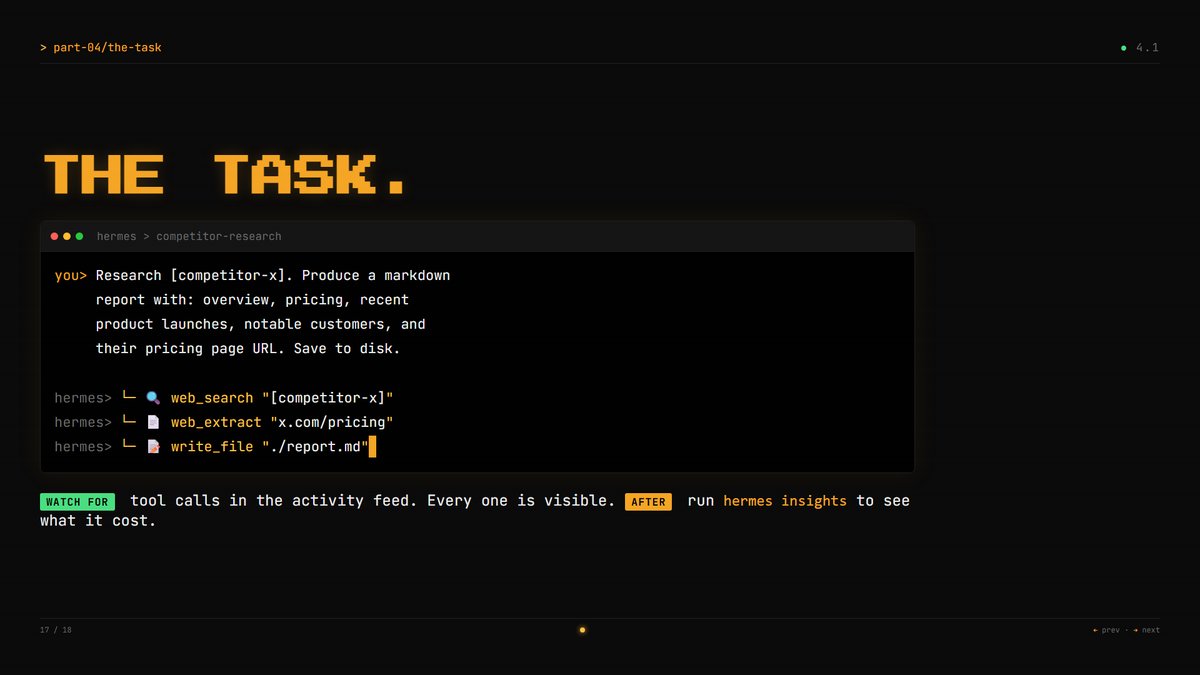Viewport: 1200px width, 675px height.
Task: Click the AFTER orange badge
Action: pyautogui.click(x=648, y=502)
